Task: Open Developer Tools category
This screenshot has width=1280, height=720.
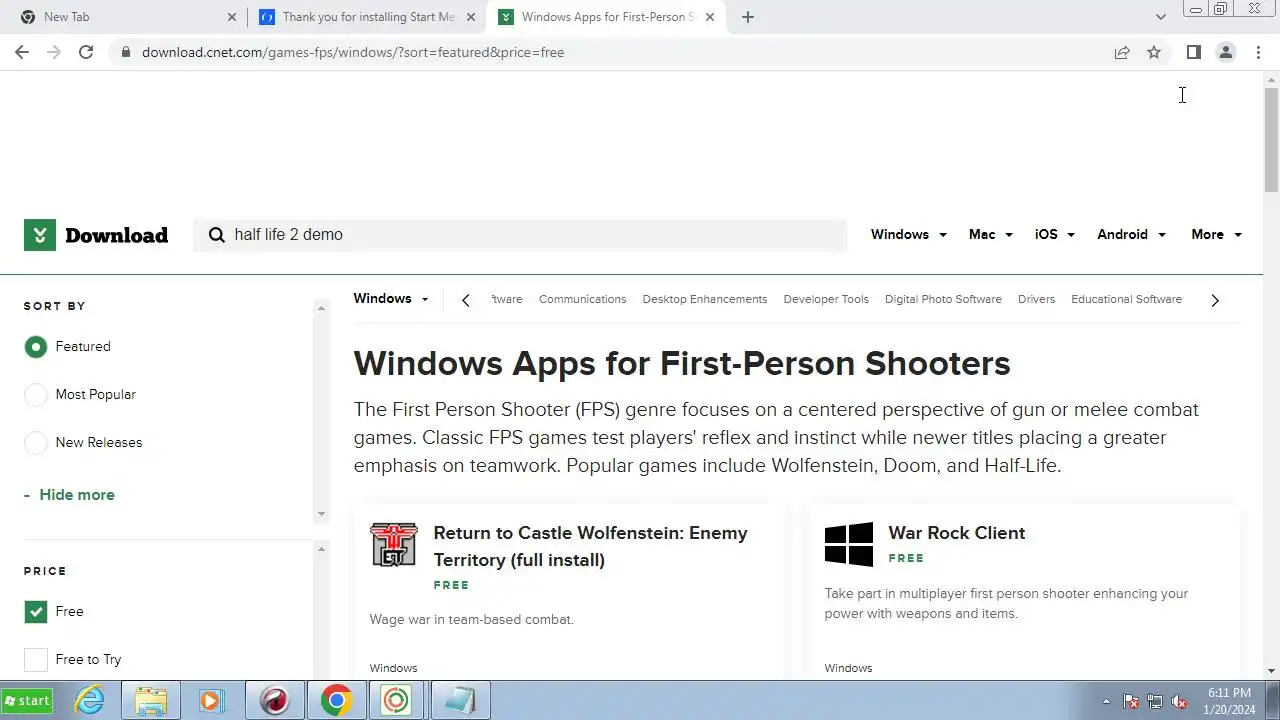Action: (x=826, y=299)
